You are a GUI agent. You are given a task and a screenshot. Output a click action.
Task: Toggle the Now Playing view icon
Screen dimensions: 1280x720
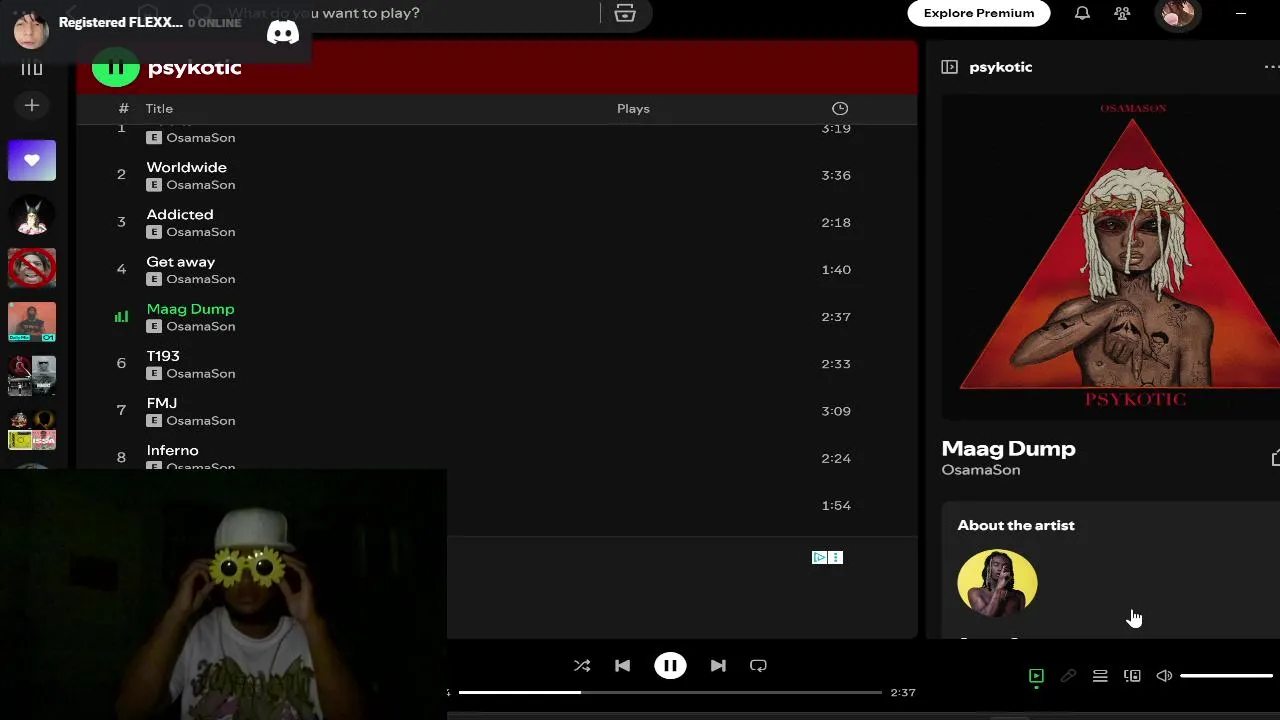(1036, 676)
